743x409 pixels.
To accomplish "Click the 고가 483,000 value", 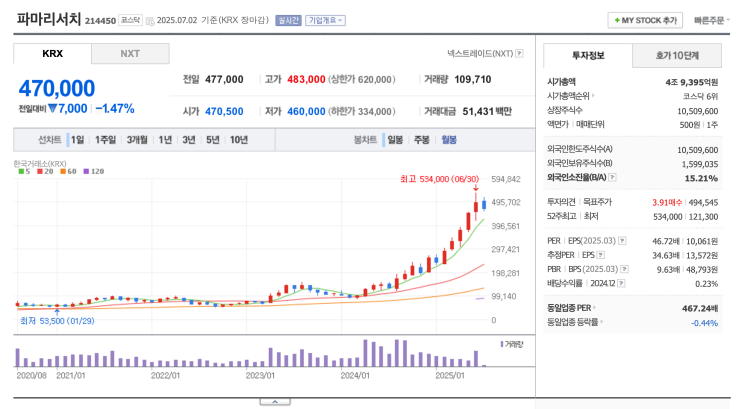I will [306, 80].
